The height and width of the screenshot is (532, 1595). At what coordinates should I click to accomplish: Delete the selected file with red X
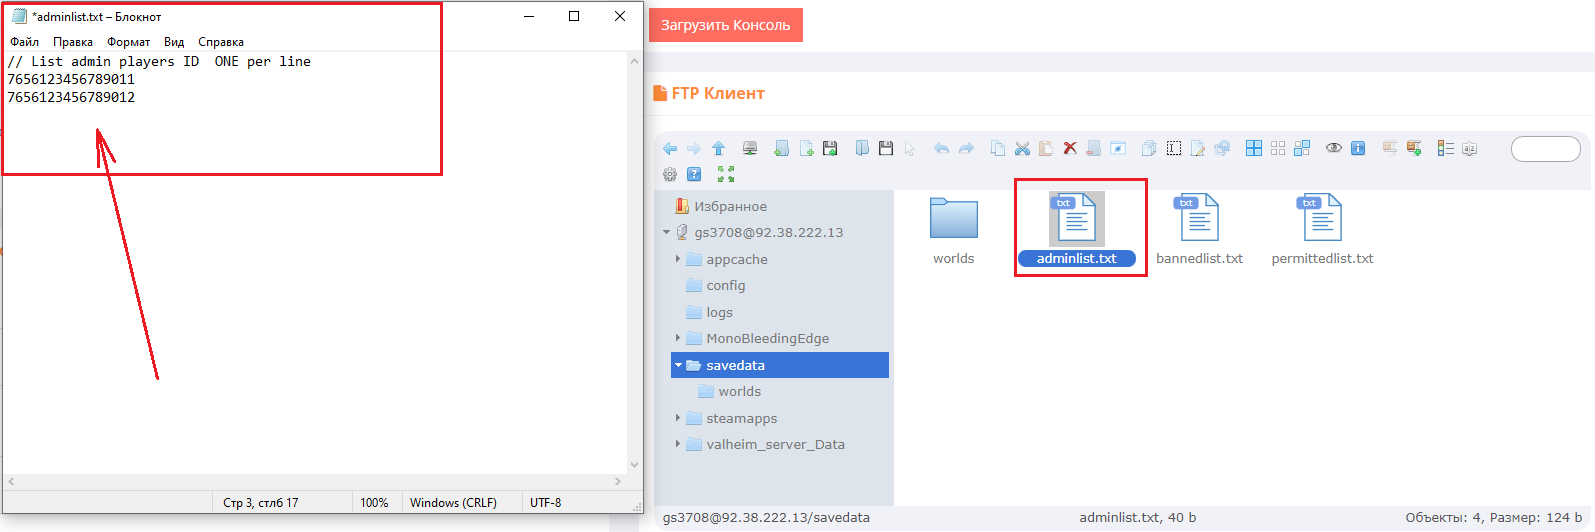click(x=1070, y=148)
